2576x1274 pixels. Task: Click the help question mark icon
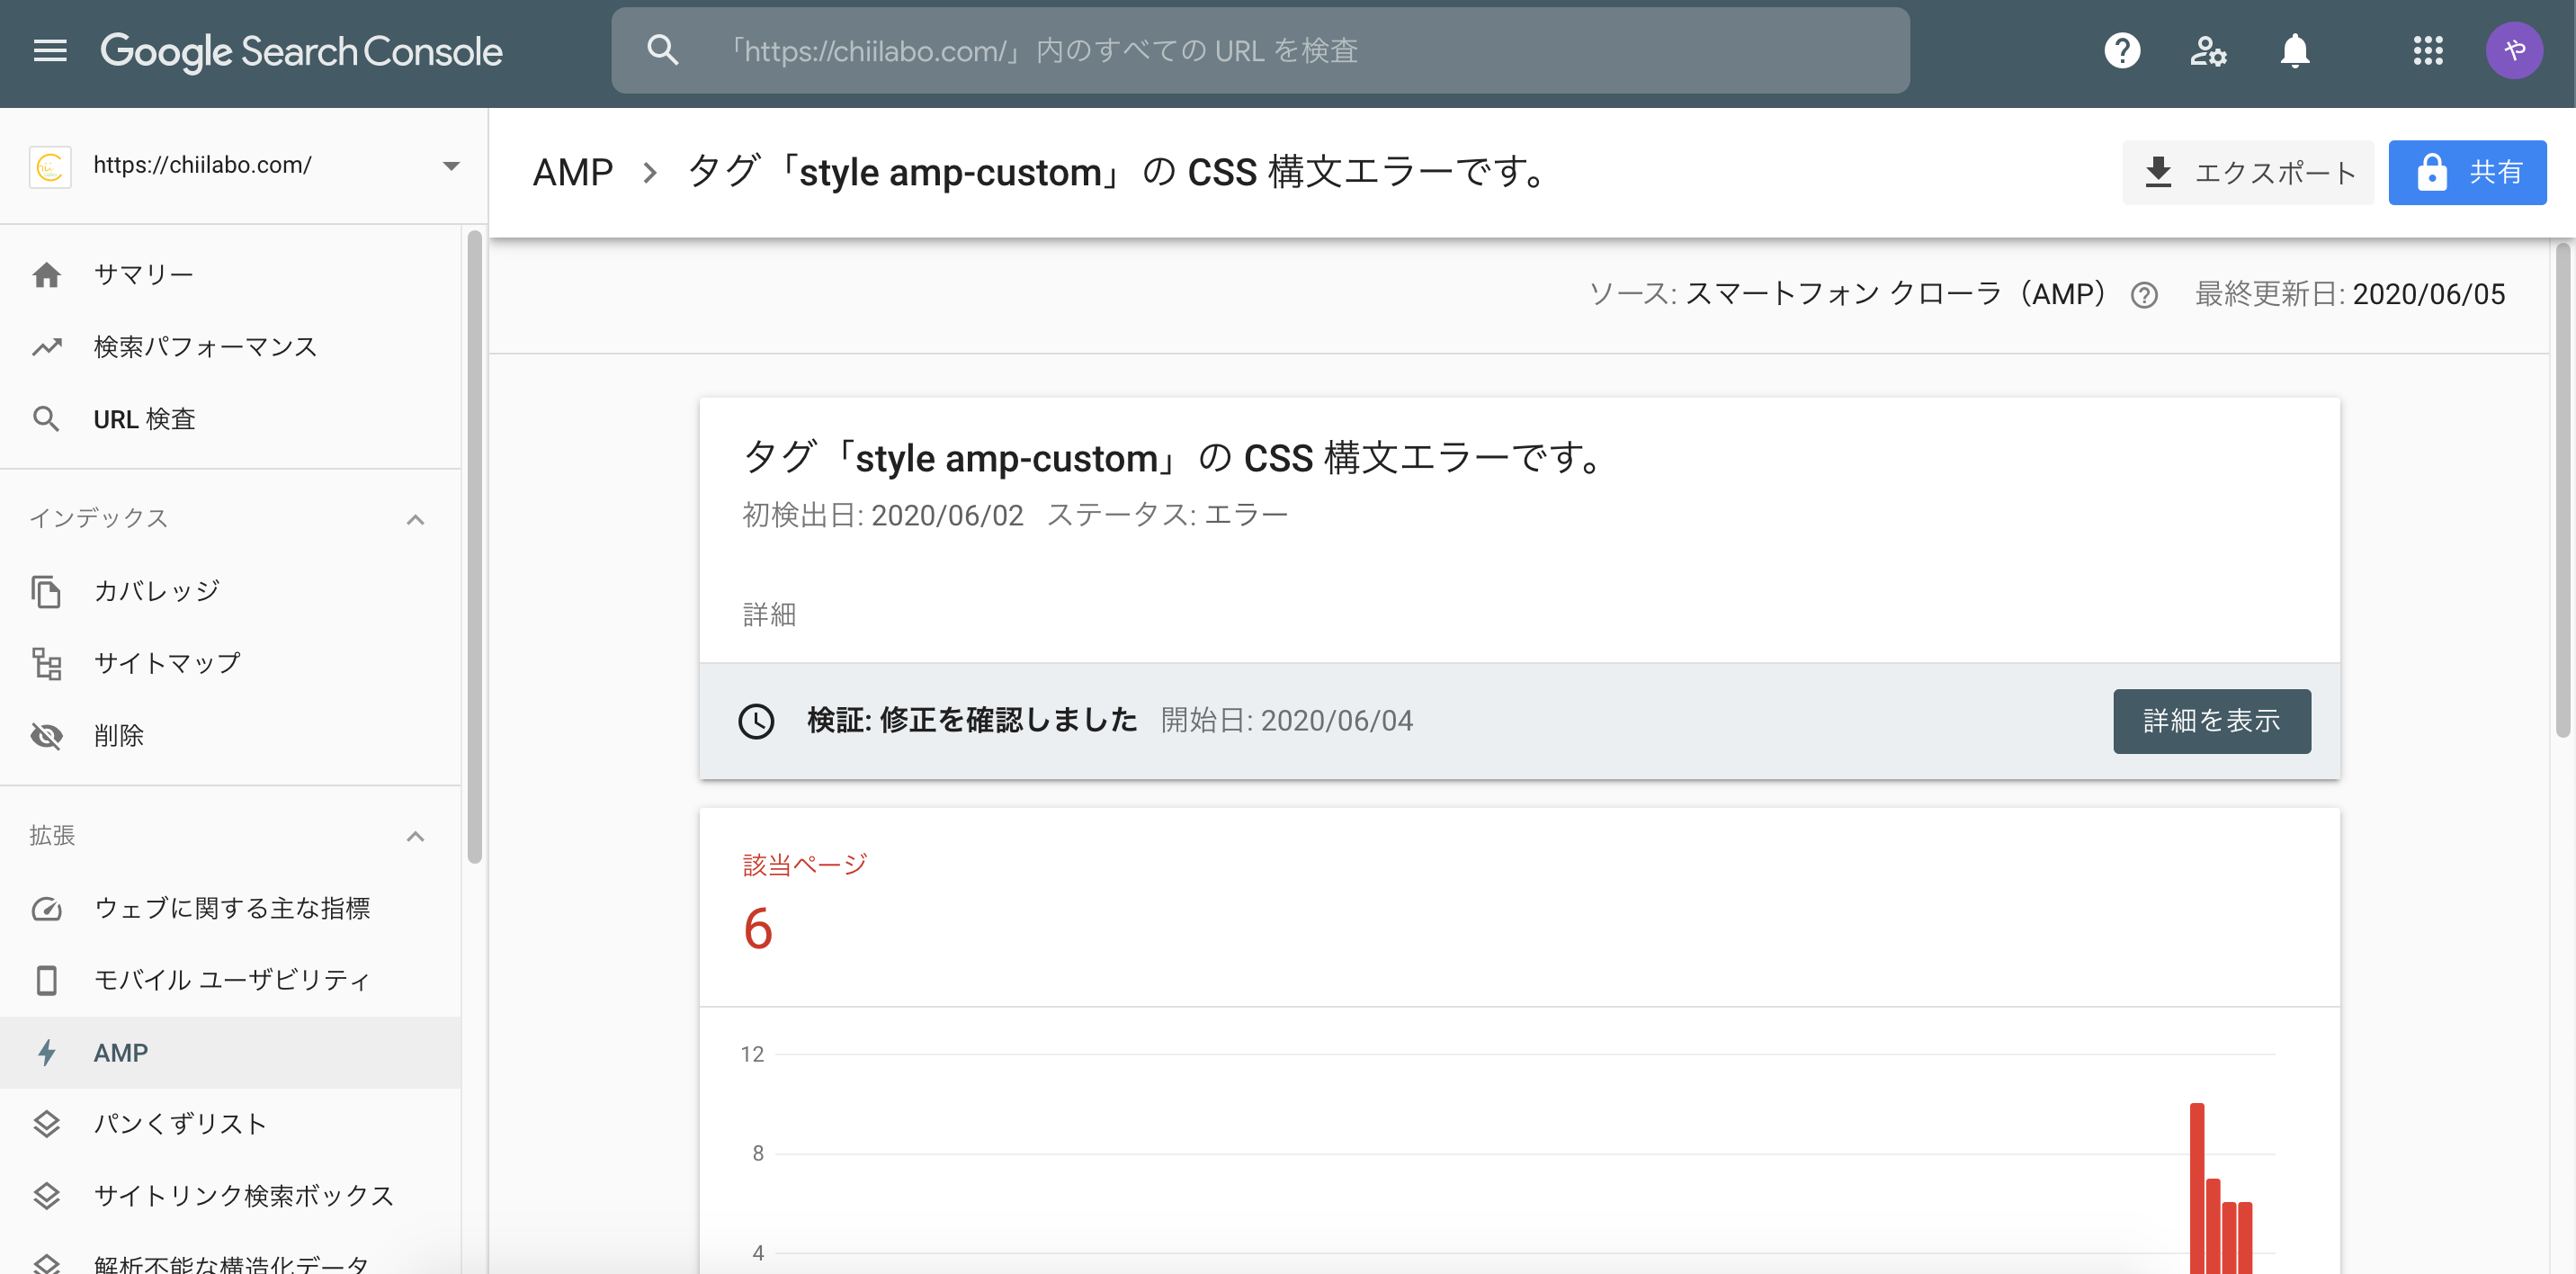[x=2121, y=51]
